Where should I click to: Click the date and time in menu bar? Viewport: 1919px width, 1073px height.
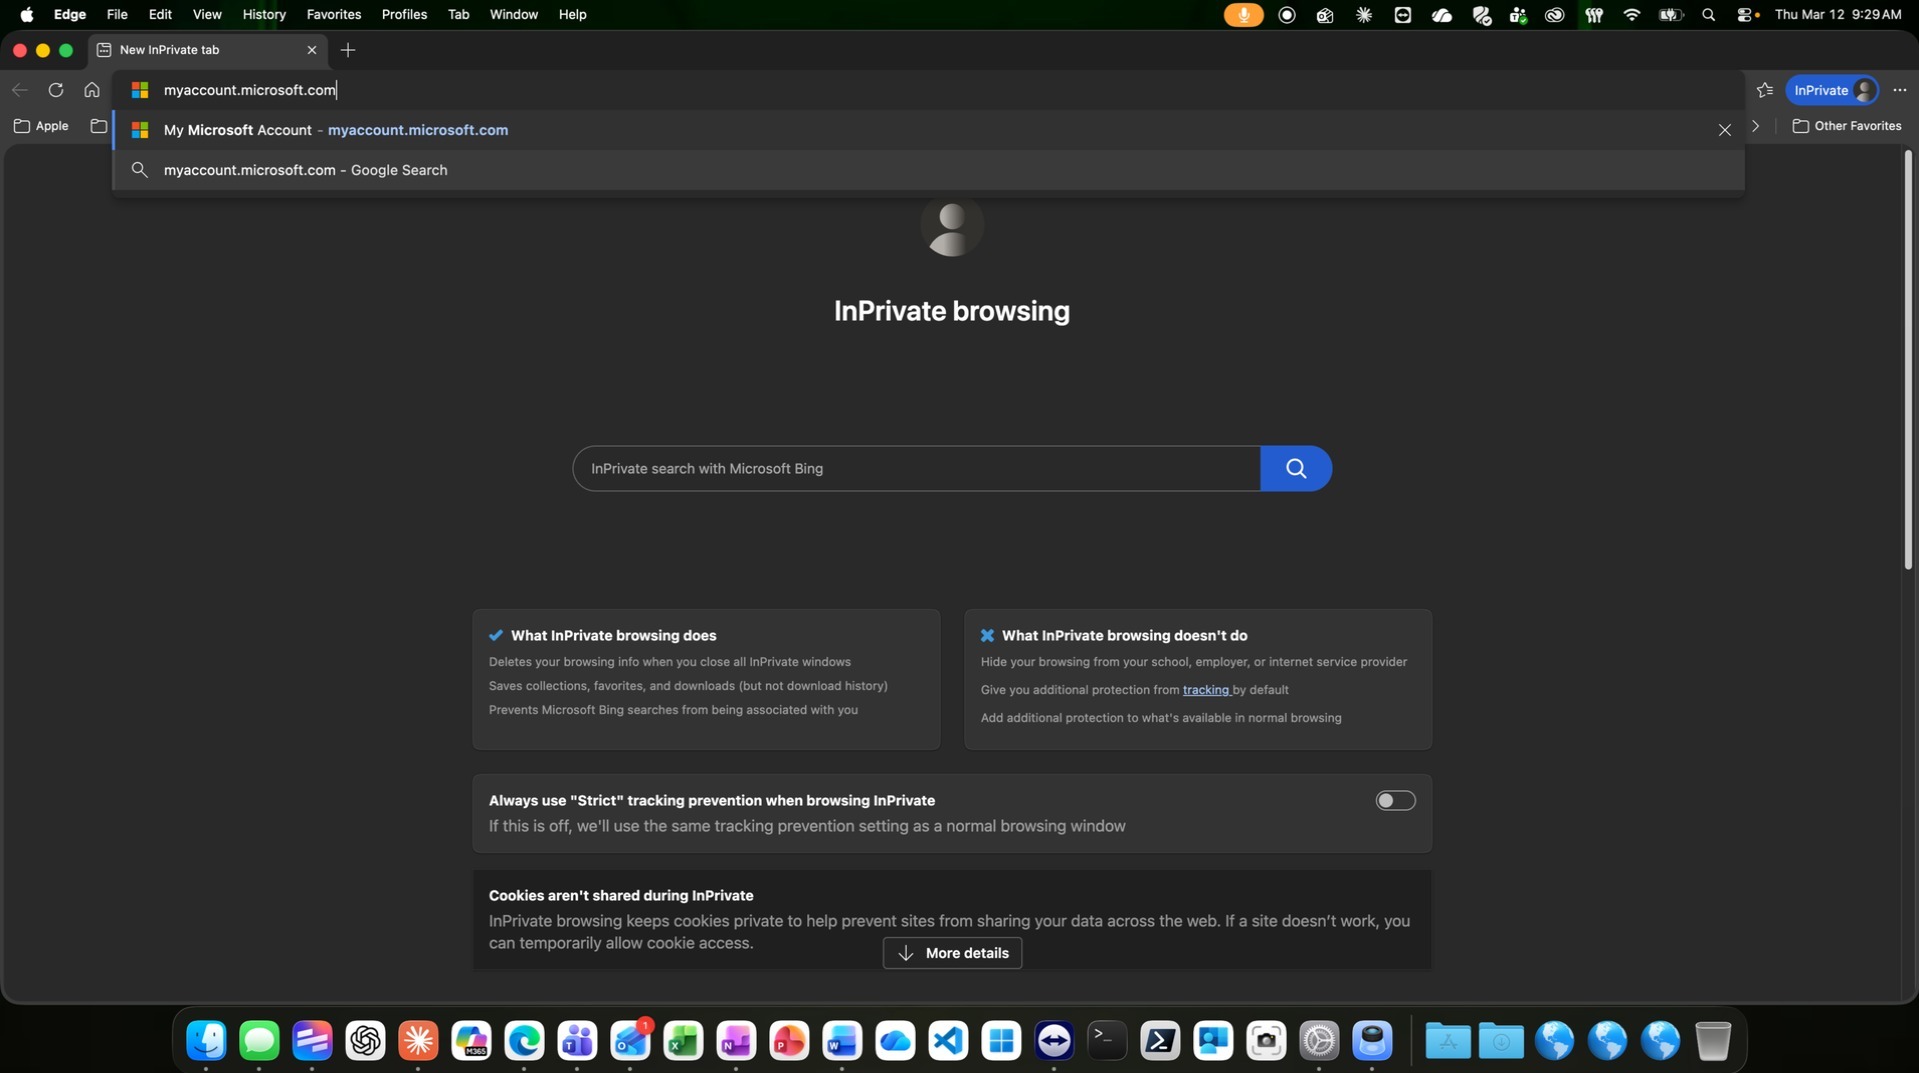[1838, 15]
